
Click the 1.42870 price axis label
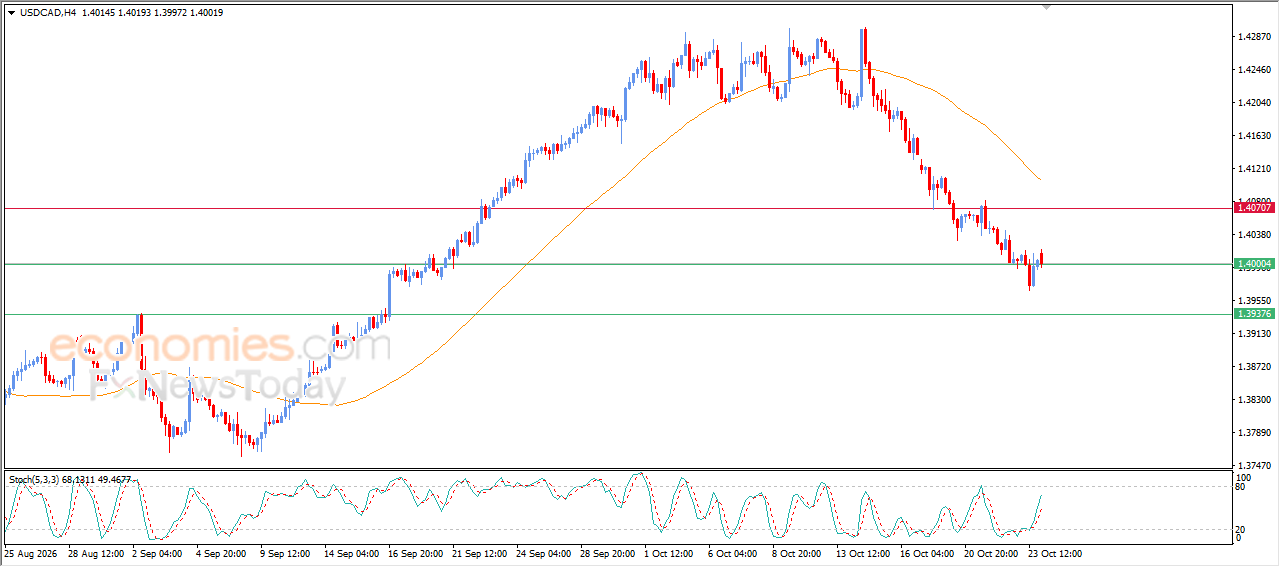(1254, 37)
